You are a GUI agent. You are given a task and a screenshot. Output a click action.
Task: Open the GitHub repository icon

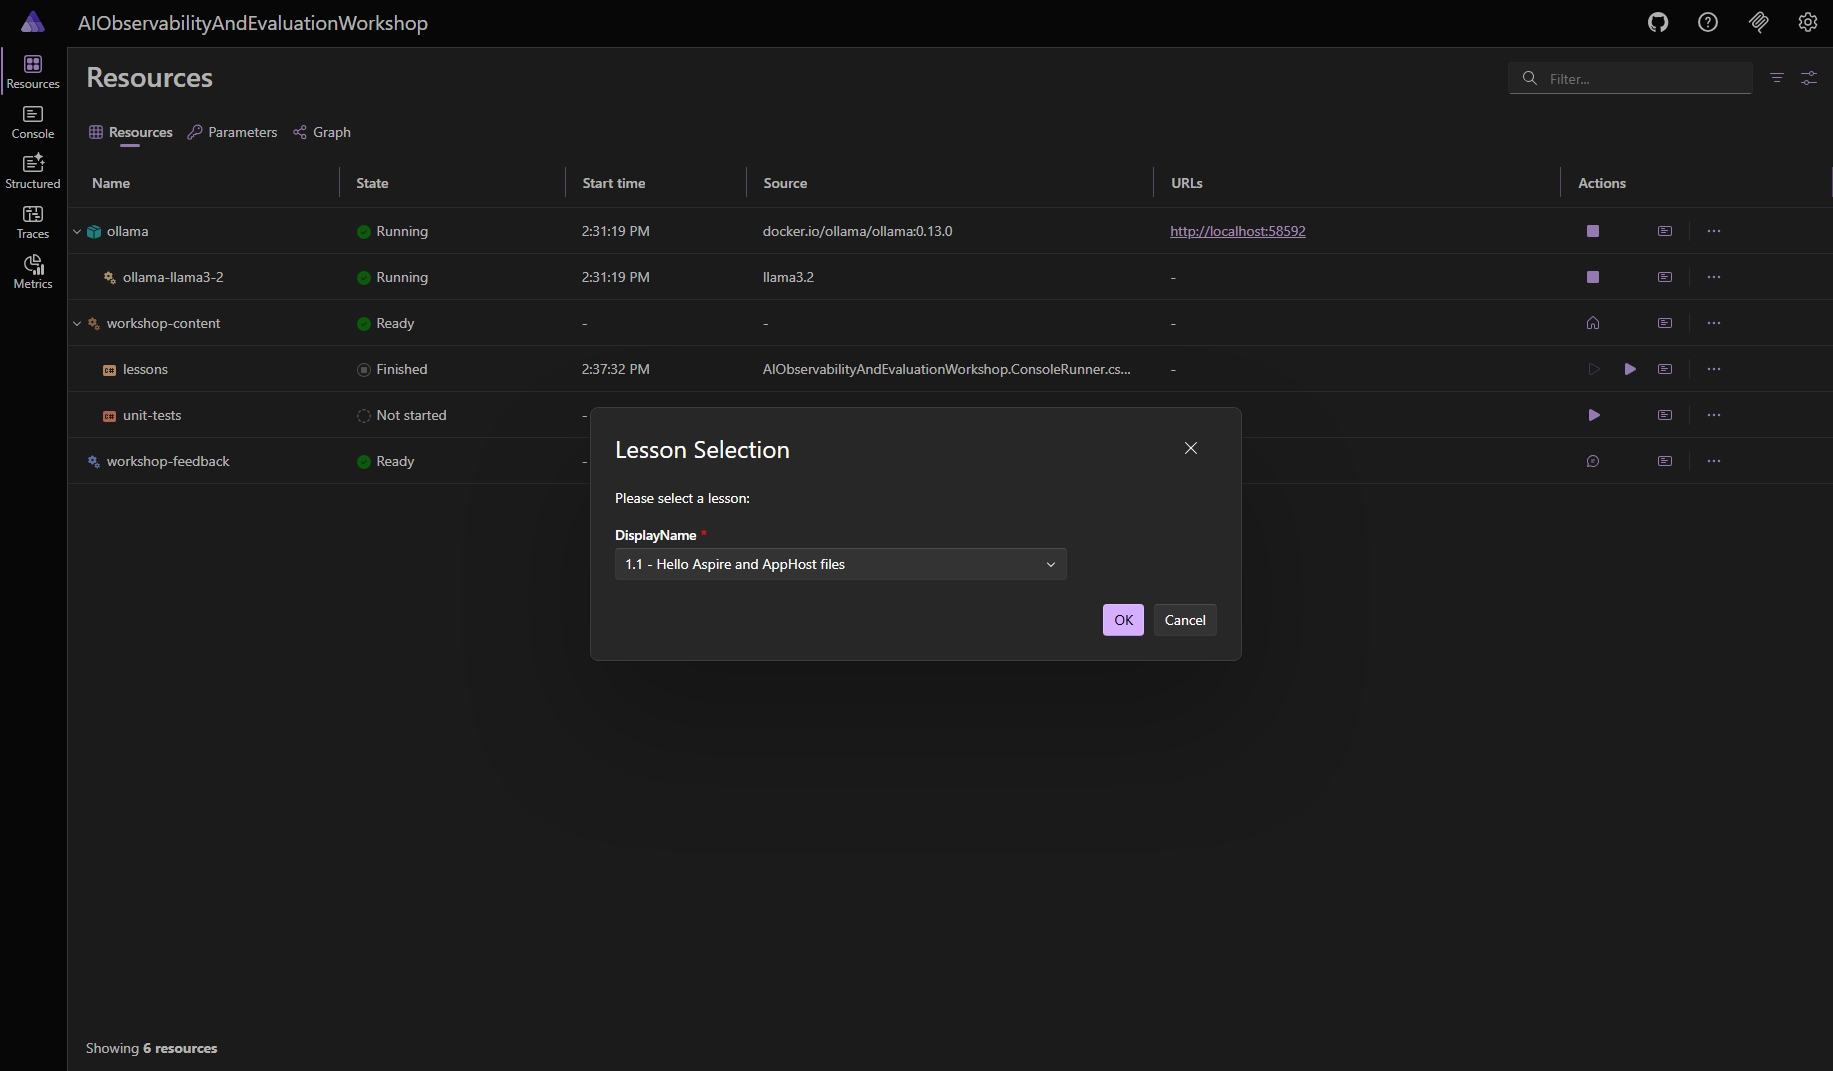[1658, 22]
